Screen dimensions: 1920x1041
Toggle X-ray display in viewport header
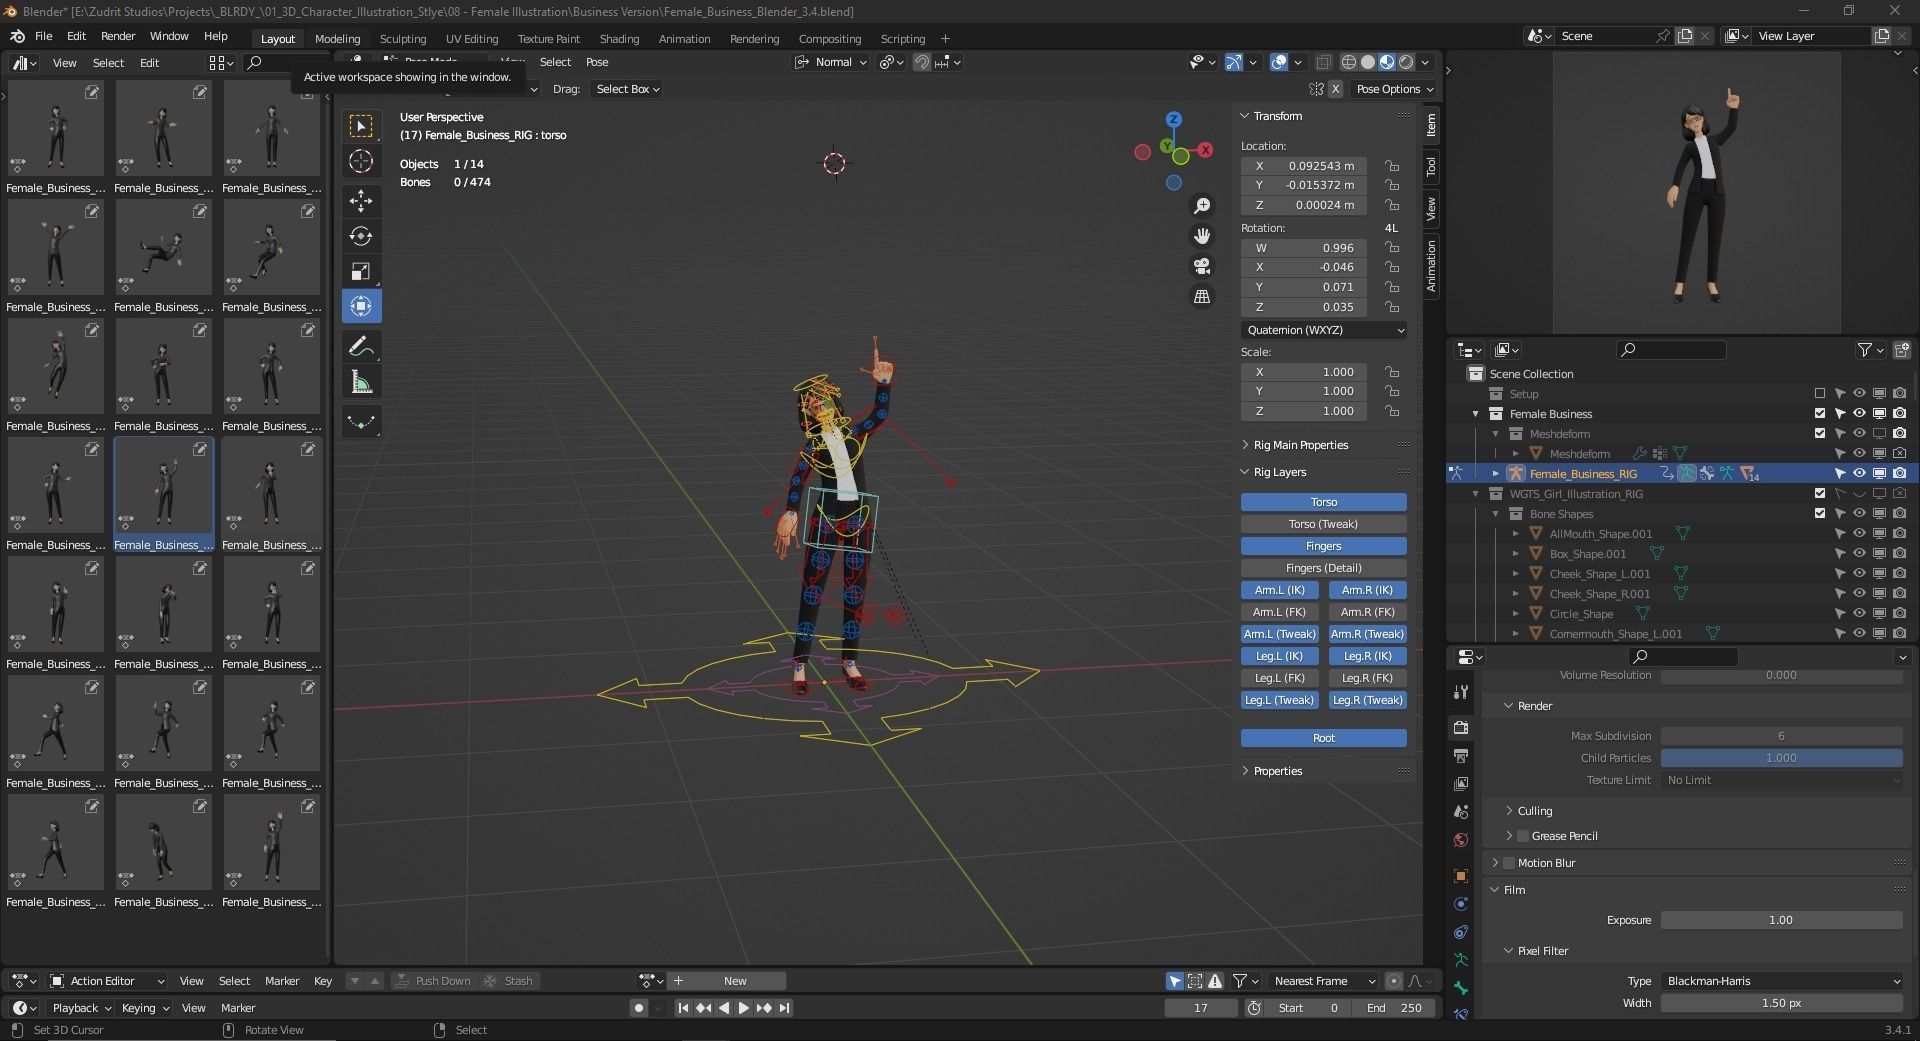pyautogui.click(x=1323, y=62)
